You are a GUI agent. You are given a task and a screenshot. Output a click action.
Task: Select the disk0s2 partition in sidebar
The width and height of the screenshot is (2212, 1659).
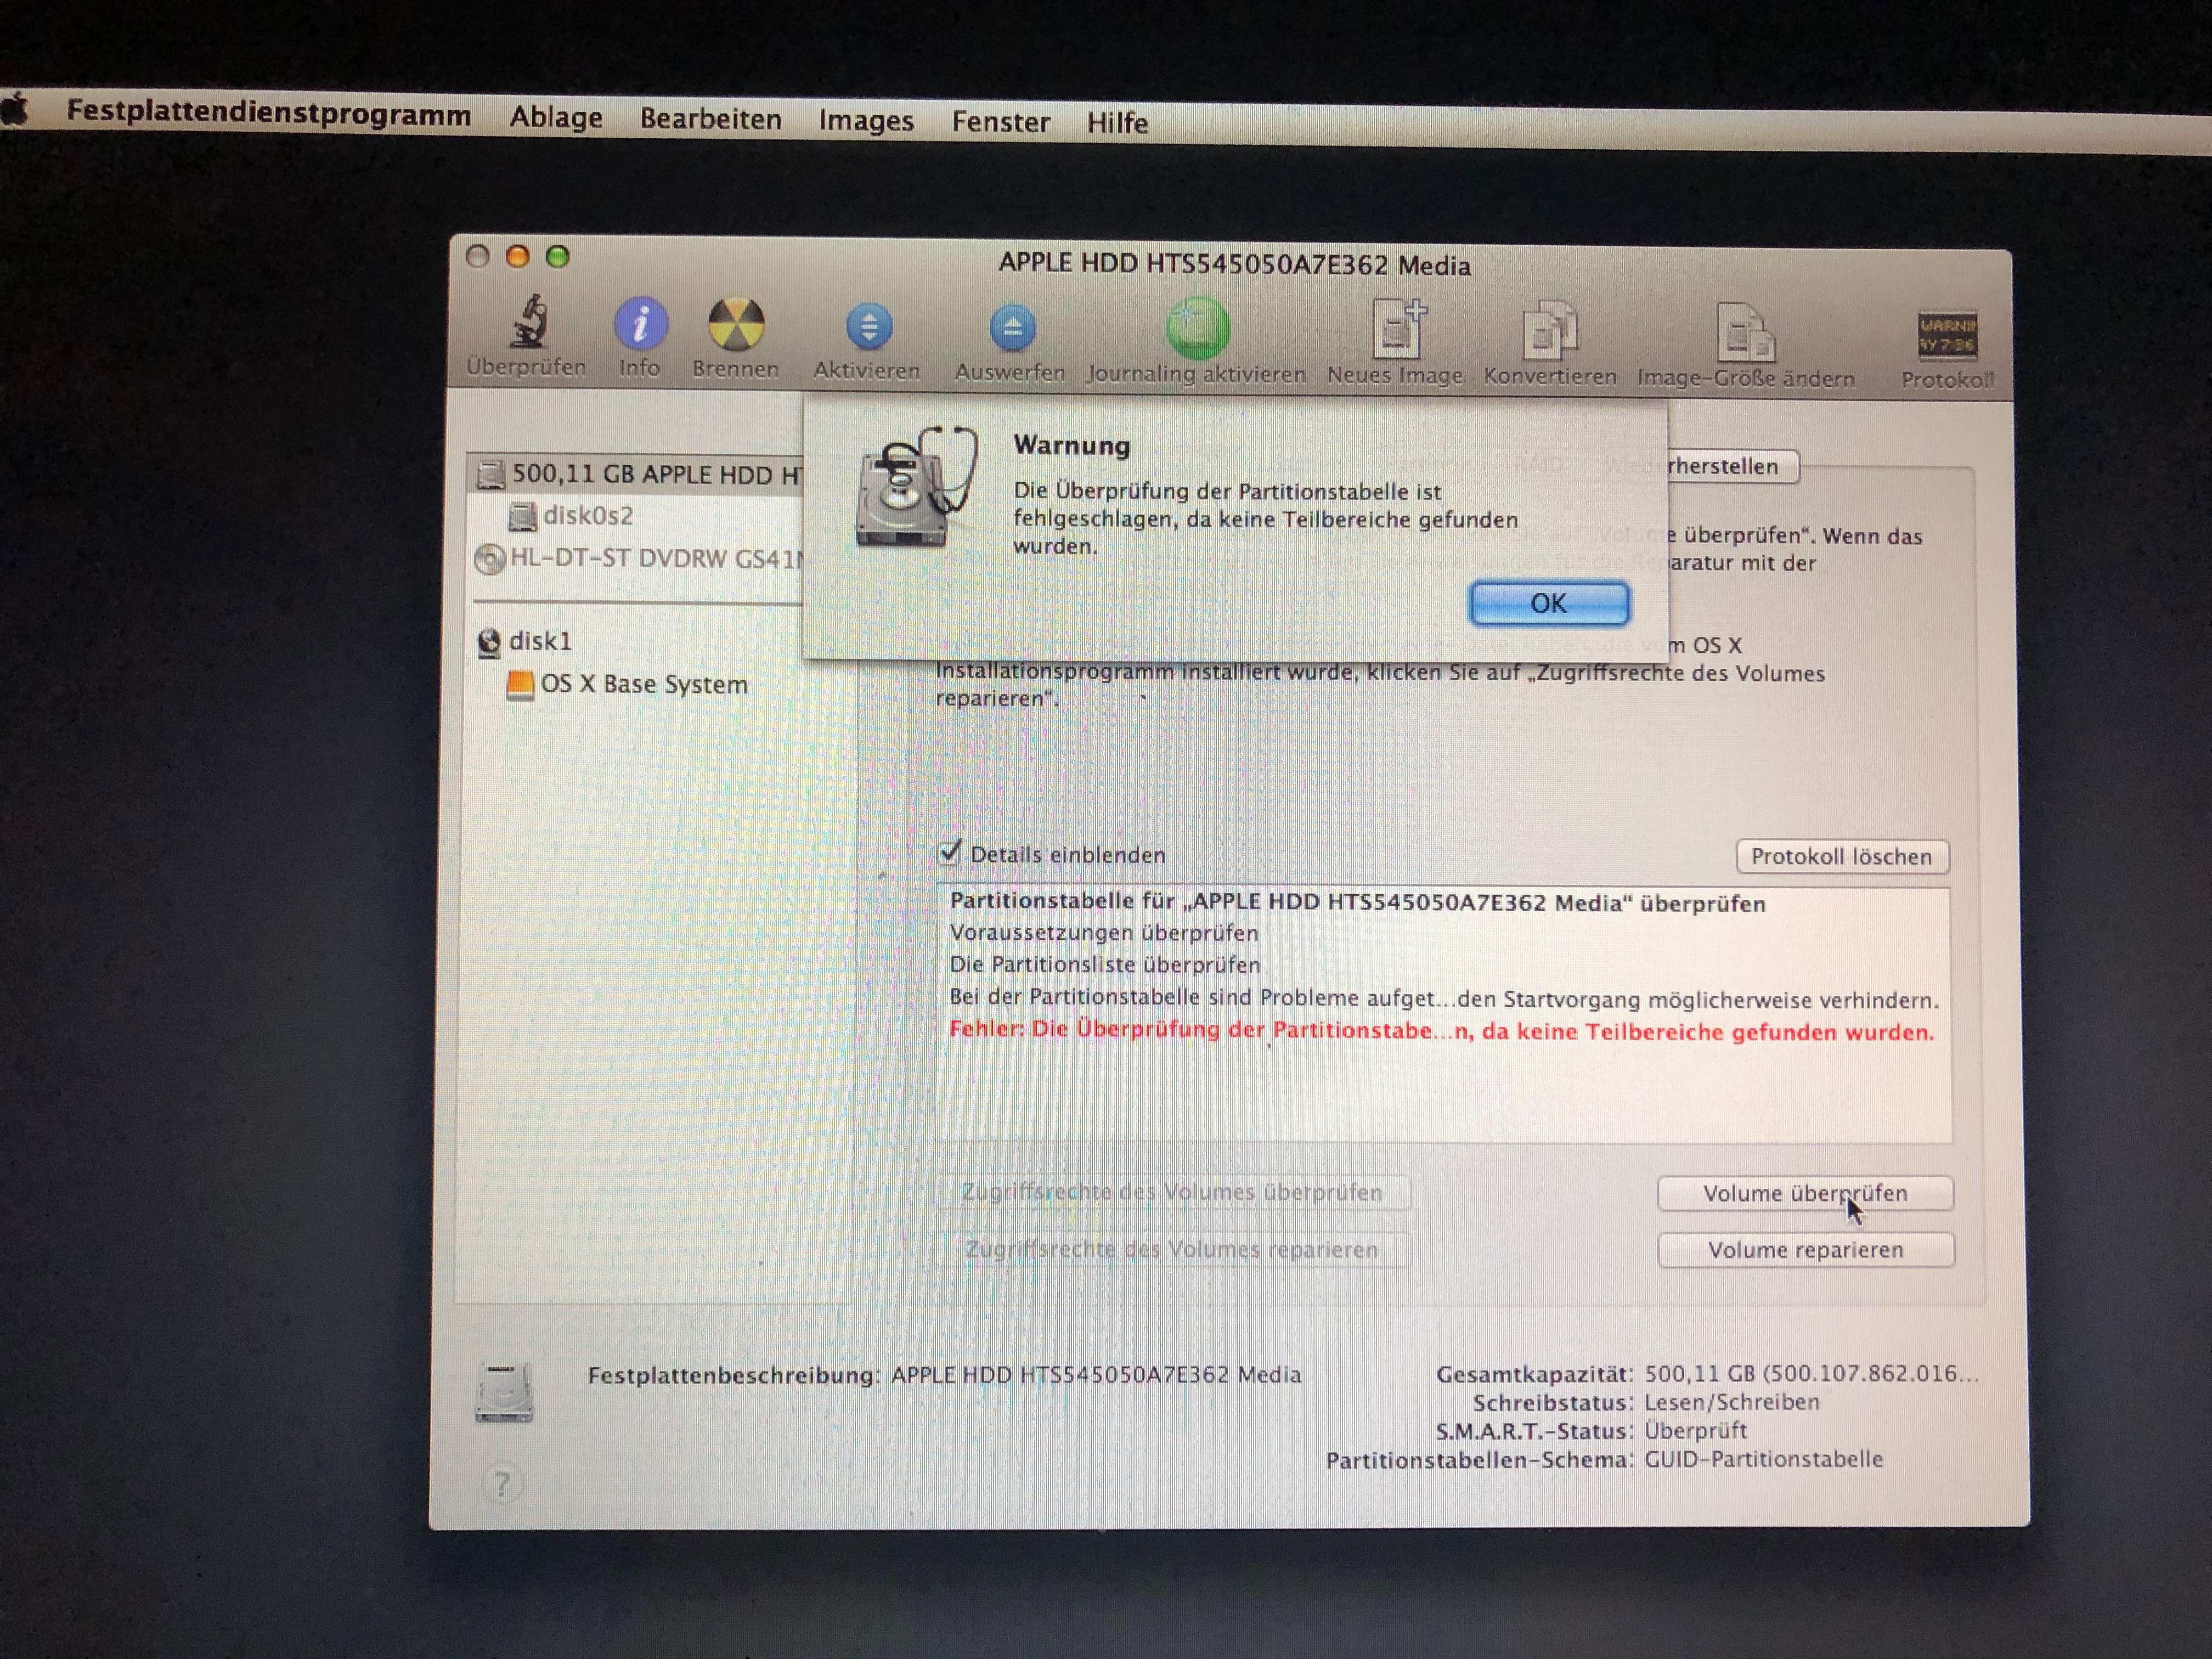[587, 516]
